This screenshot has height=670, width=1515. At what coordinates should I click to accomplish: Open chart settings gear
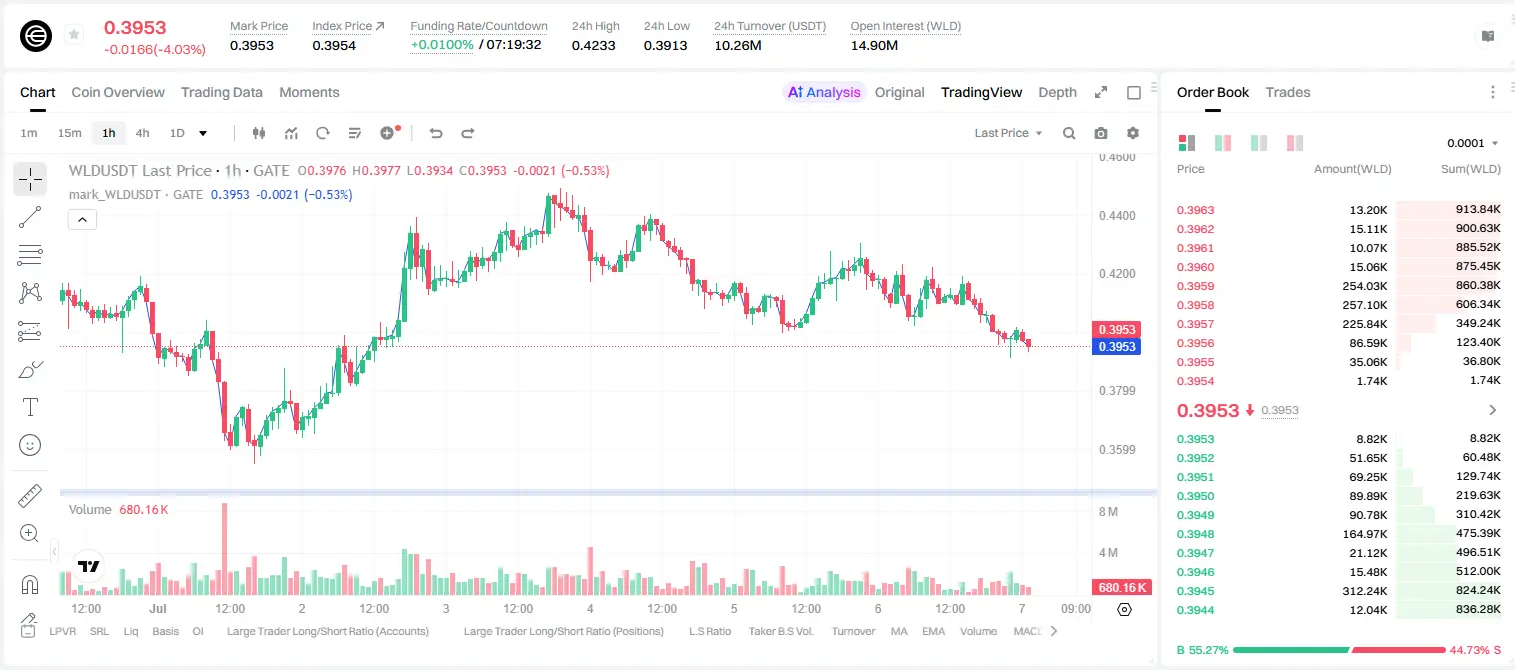tap(1133, 133)
